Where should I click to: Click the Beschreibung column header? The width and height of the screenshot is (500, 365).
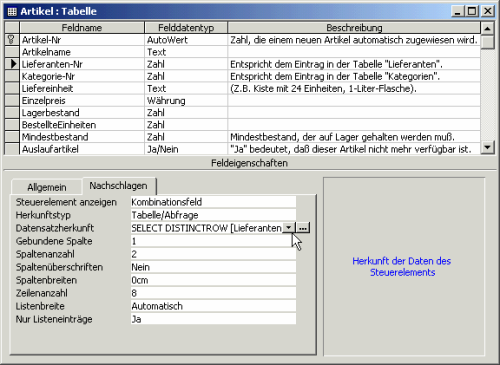(x=354, y=28)
